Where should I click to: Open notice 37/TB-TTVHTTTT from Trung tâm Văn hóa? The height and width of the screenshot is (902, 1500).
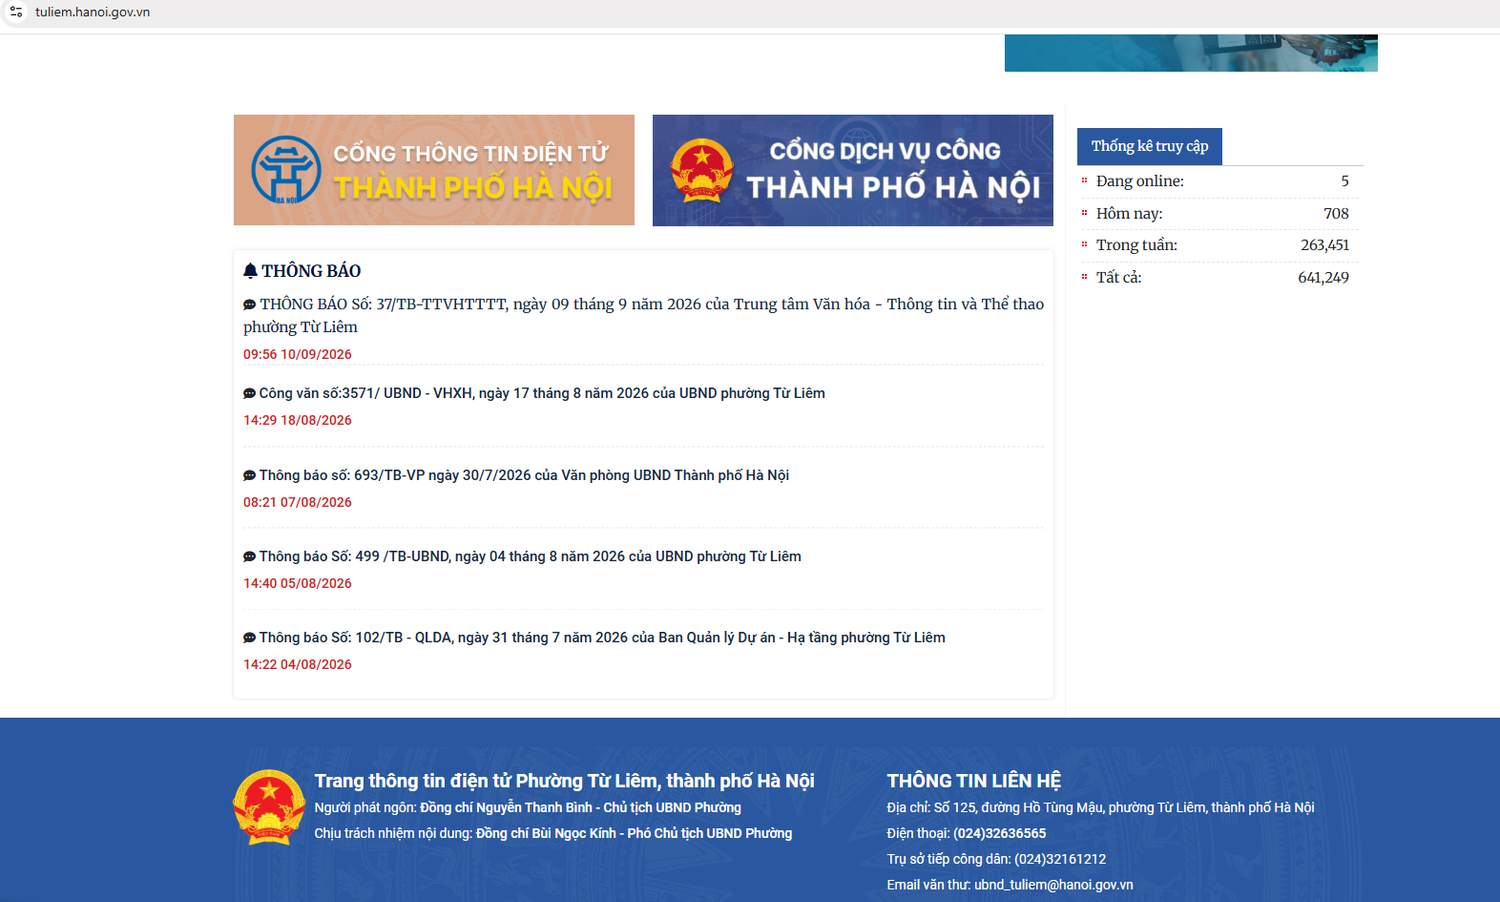(644, 315)
